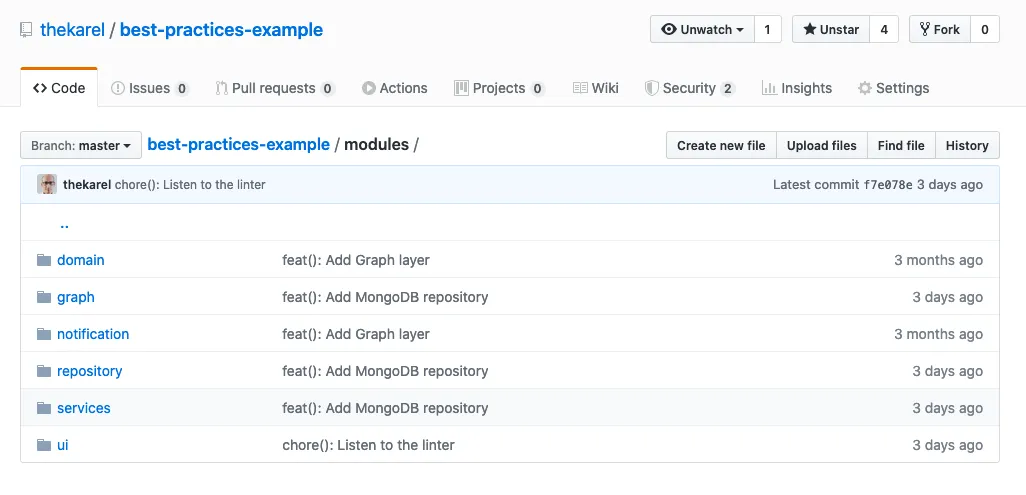1026x495 pixels.
Task: Click '3 days ago' in the ui row
Action: pos(947,445)
